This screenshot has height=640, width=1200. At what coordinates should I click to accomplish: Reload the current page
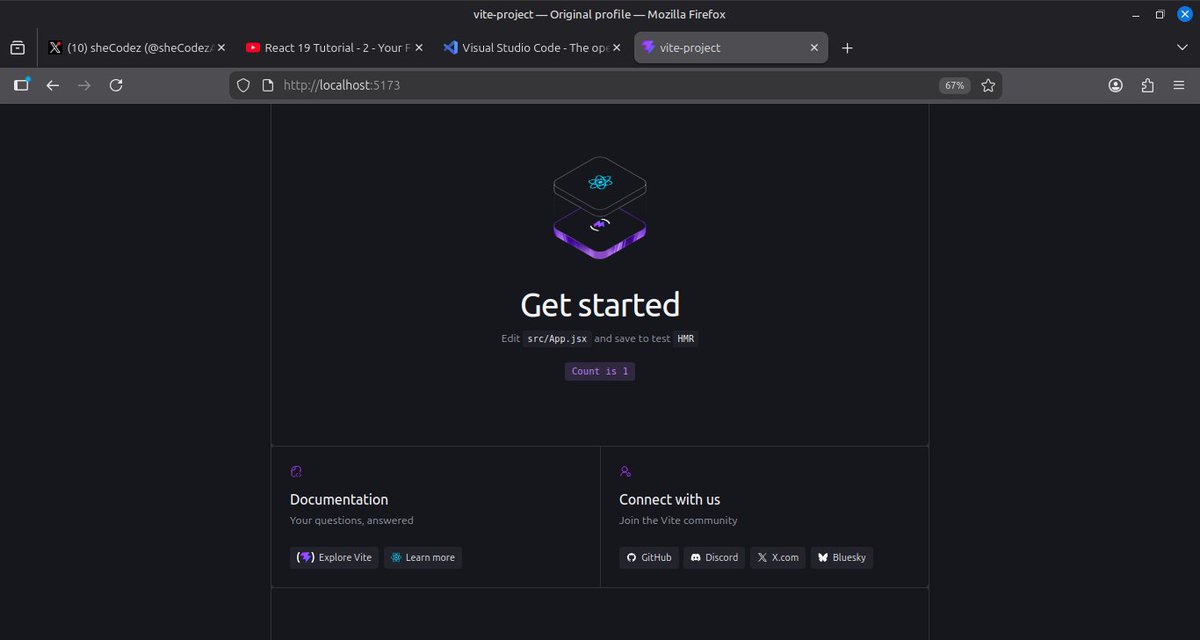[x=116, y=85]
